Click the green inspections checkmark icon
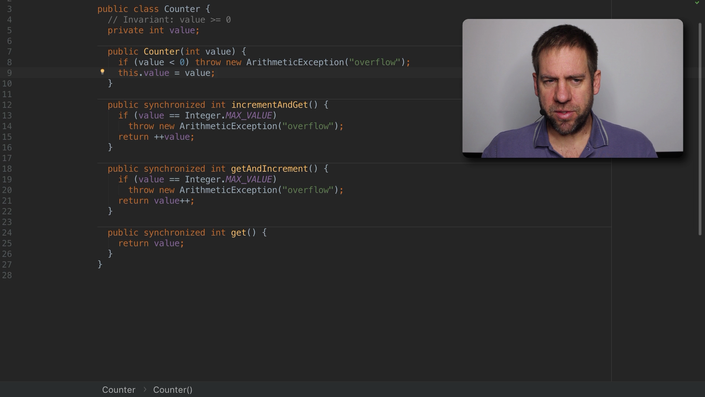 (696, 2)
